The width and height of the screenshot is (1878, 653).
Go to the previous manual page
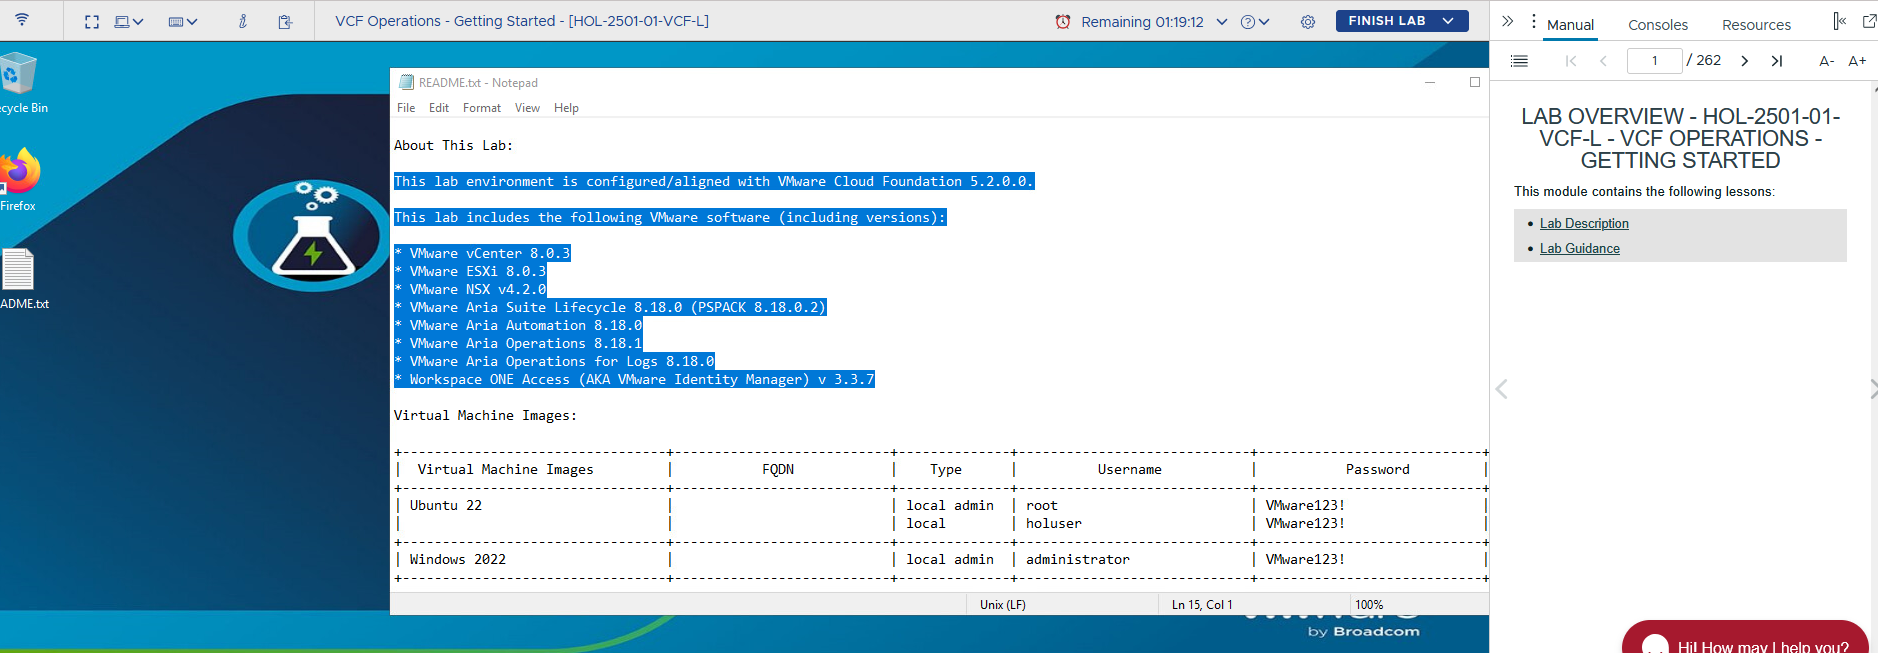(1603, 61)
